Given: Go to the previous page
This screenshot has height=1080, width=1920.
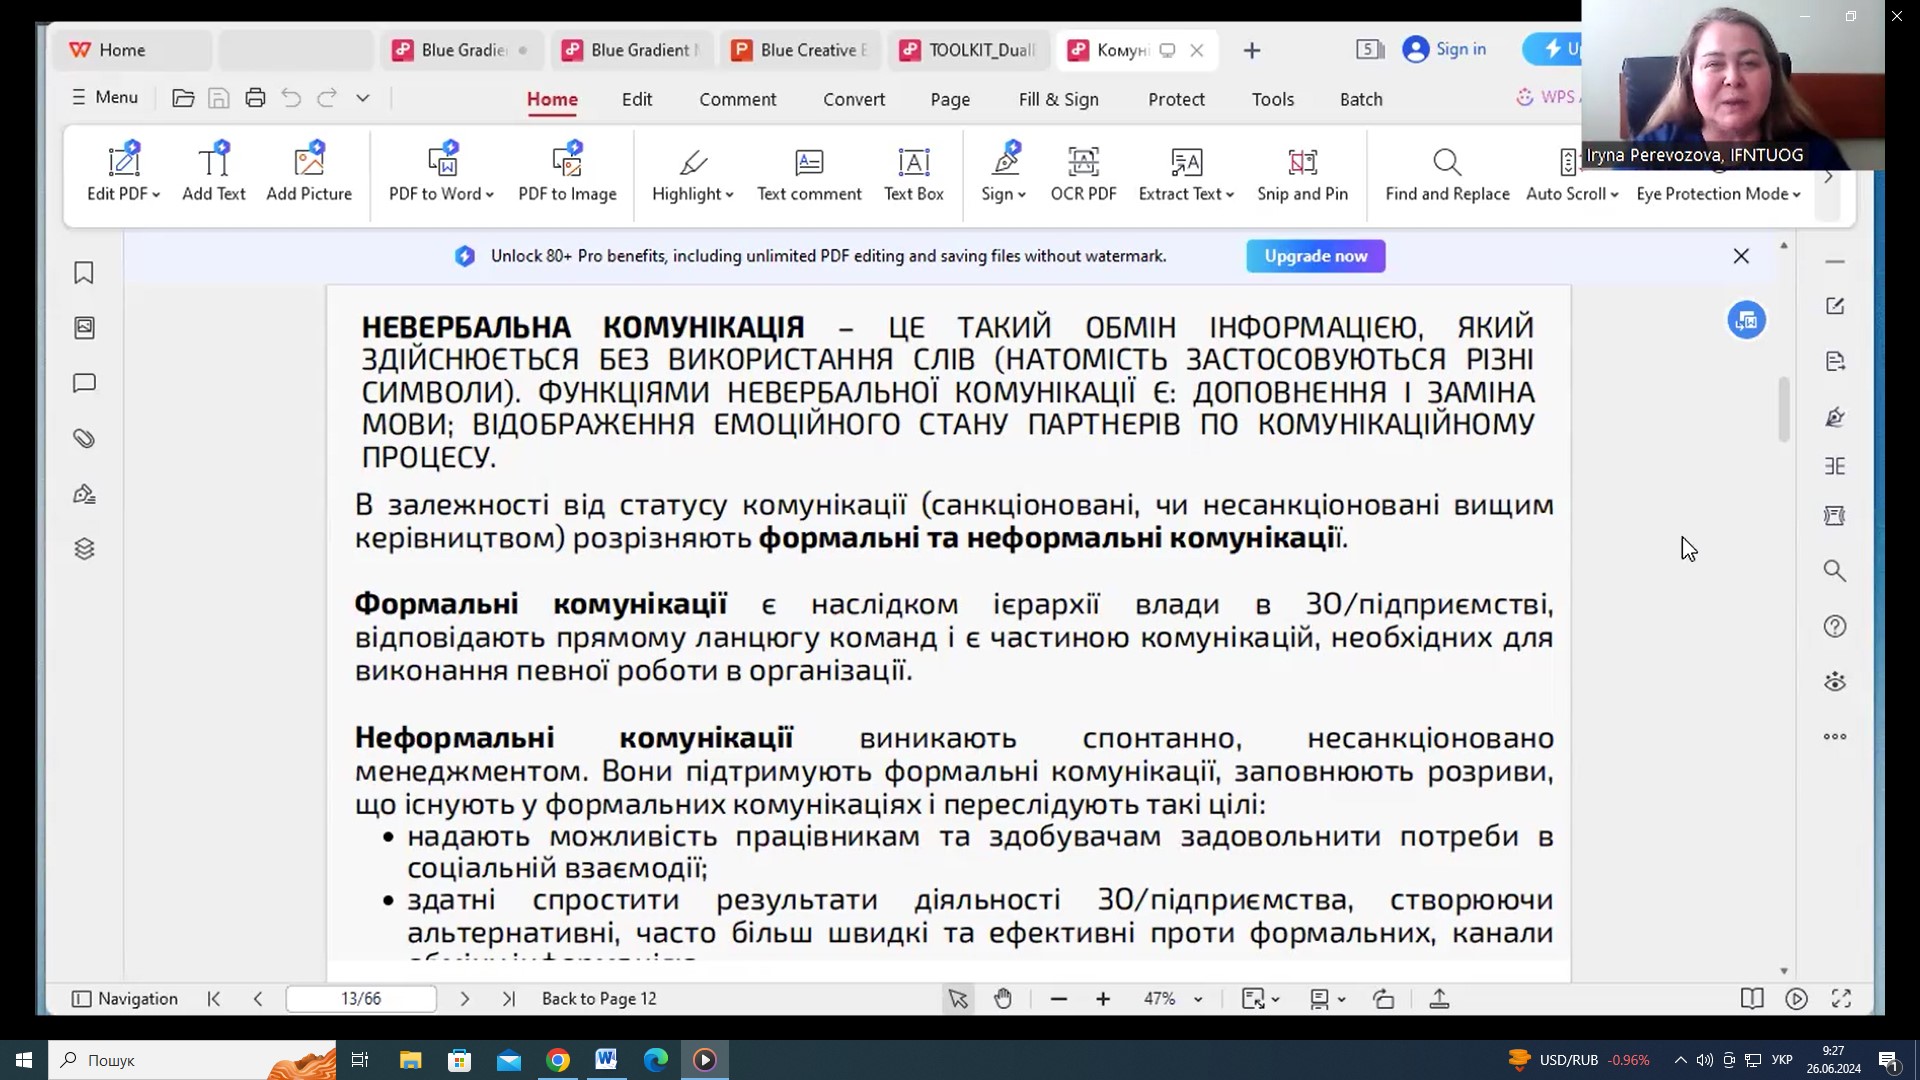Looking at the screenshot, I should pyautogui.click(x=258, y=998).
